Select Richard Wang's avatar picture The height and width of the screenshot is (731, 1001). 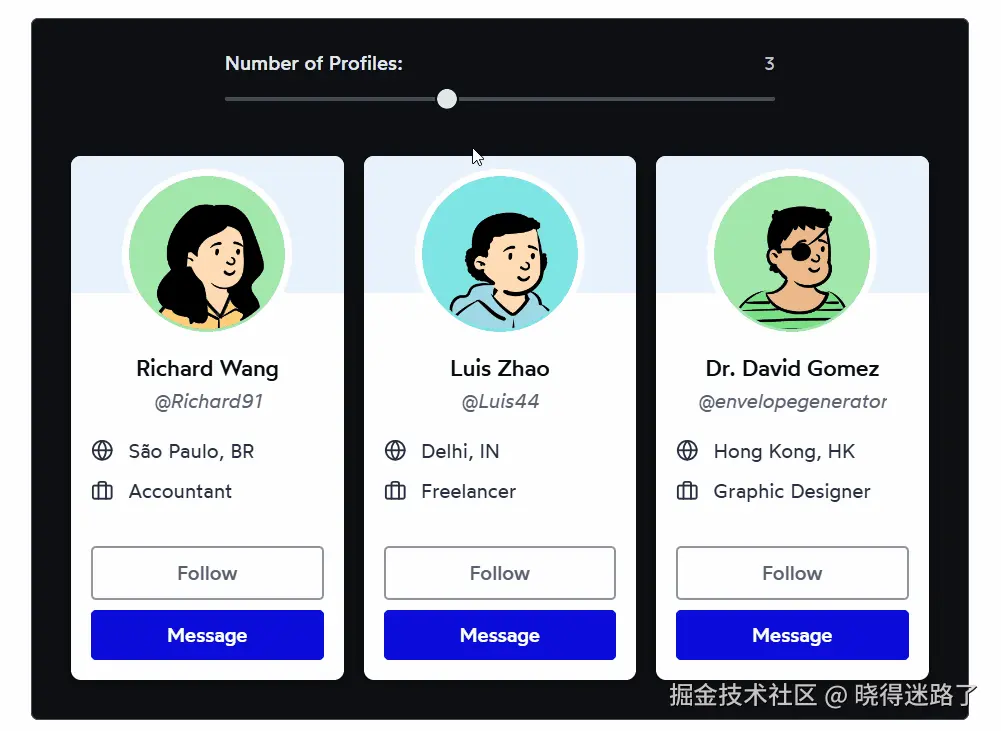point(207,254)
